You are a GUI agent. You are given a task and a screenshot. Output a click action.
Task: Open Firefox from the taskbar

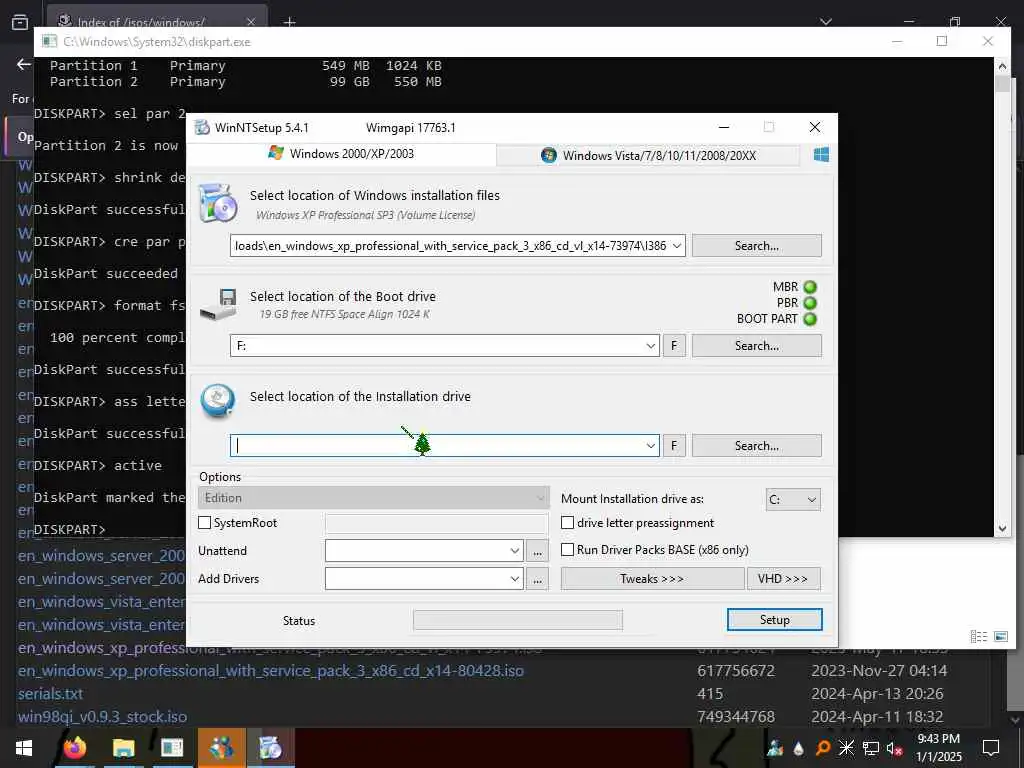74,748
